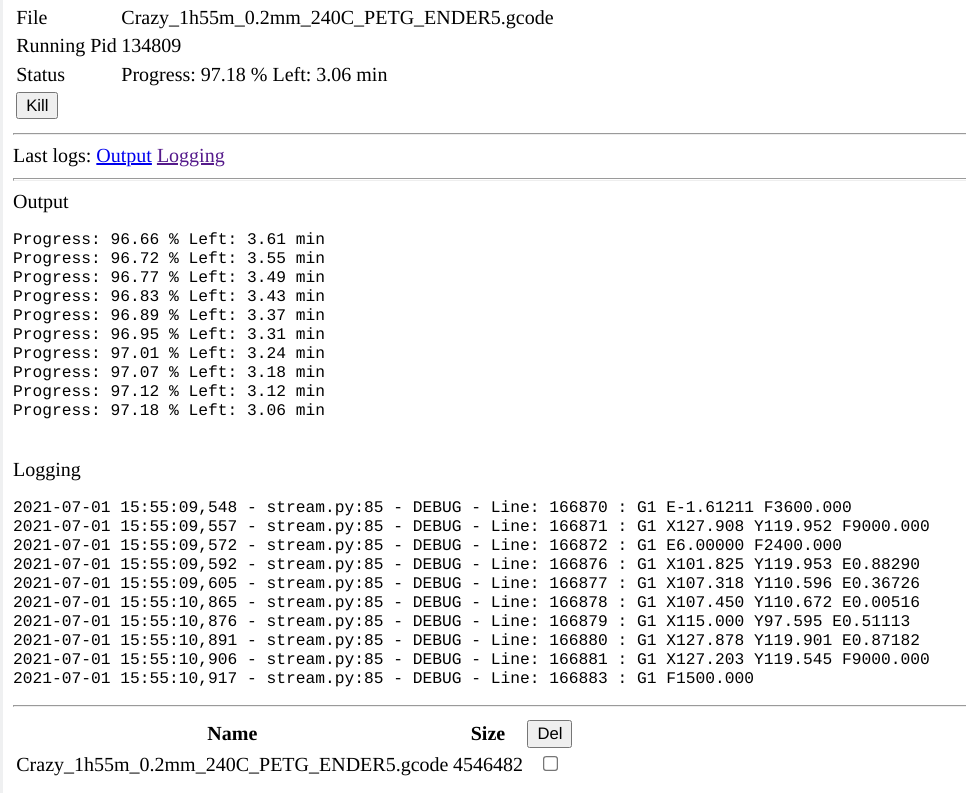This screenshot has height=793, width=966.
Task: Click the Size column header
Action: click(x=488, y=733)
